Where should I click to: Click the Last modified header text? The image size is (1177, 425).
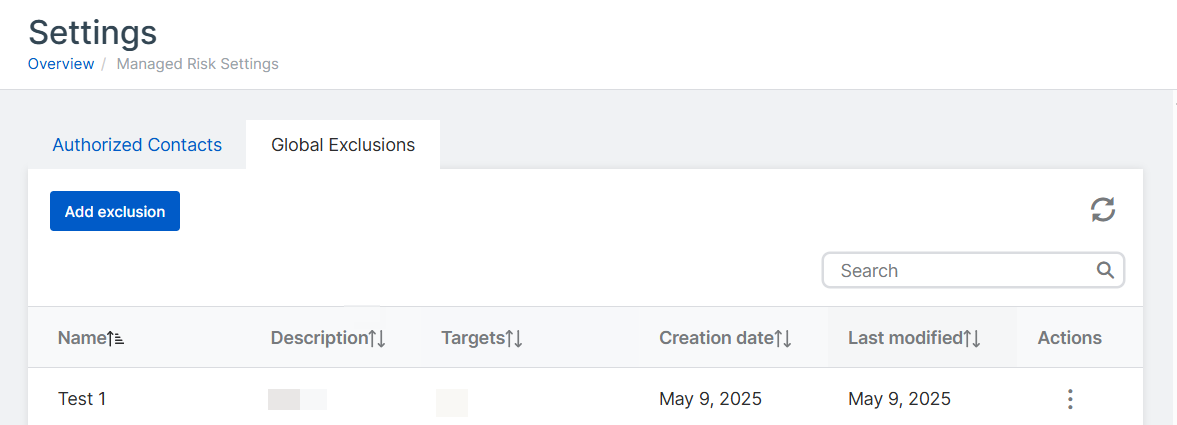(904, 338)
